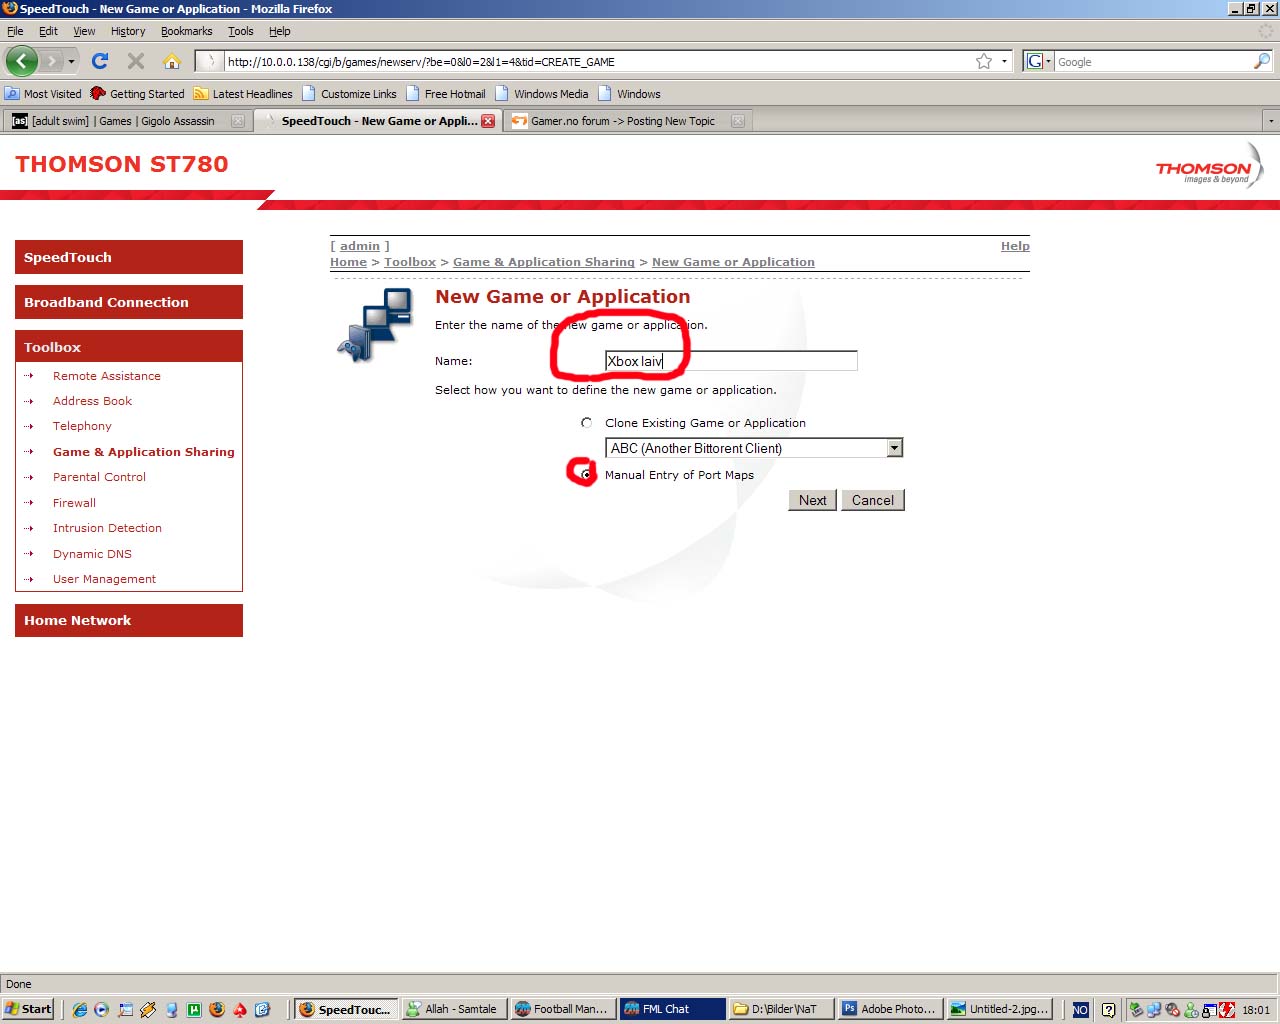The image size is (1280, 1024).
Task: Open the Help link in the page header
Action: (x=1015, y=246)
